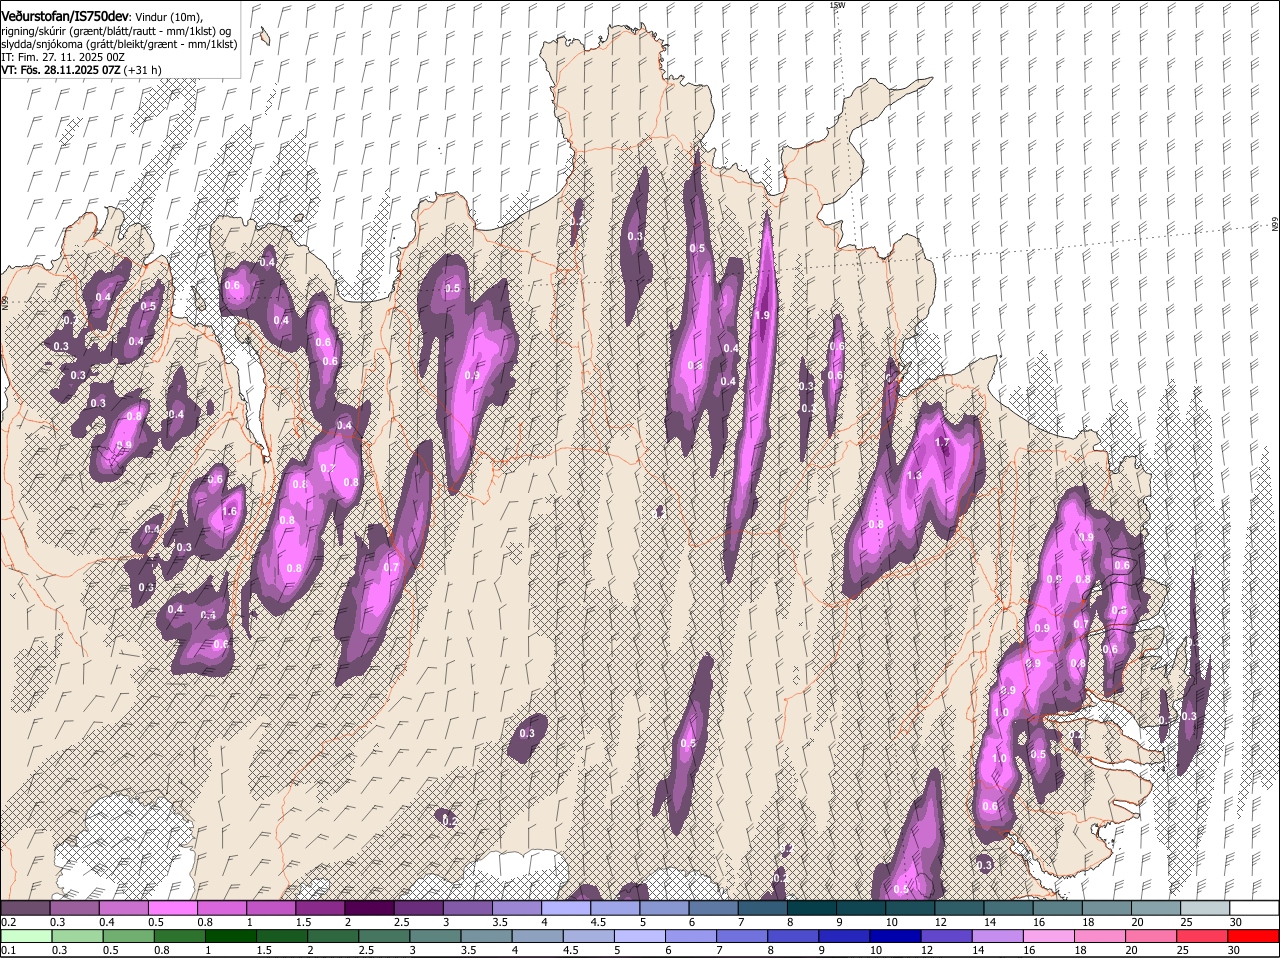Select the 7 blue swatch in lower scale
Screen dimensions: 1280x958
point(742,936)
